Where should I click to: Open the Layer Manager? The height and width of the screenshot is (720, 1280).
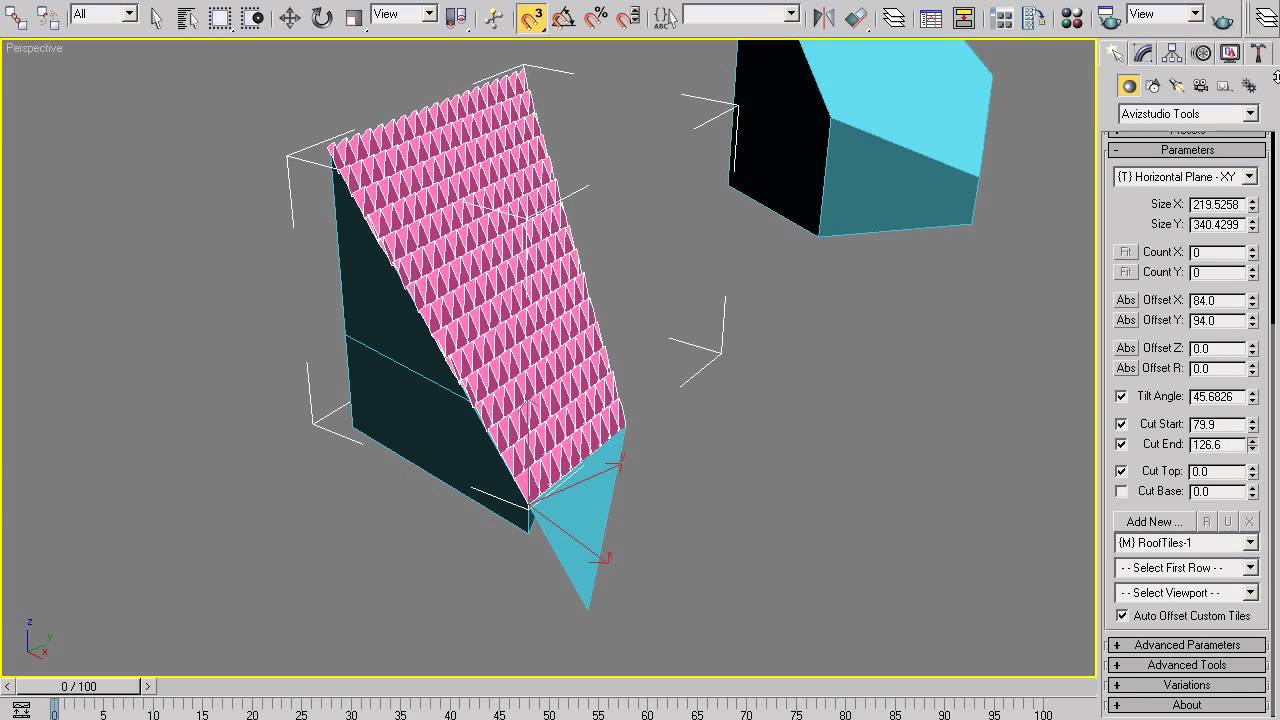click(894, 17)
